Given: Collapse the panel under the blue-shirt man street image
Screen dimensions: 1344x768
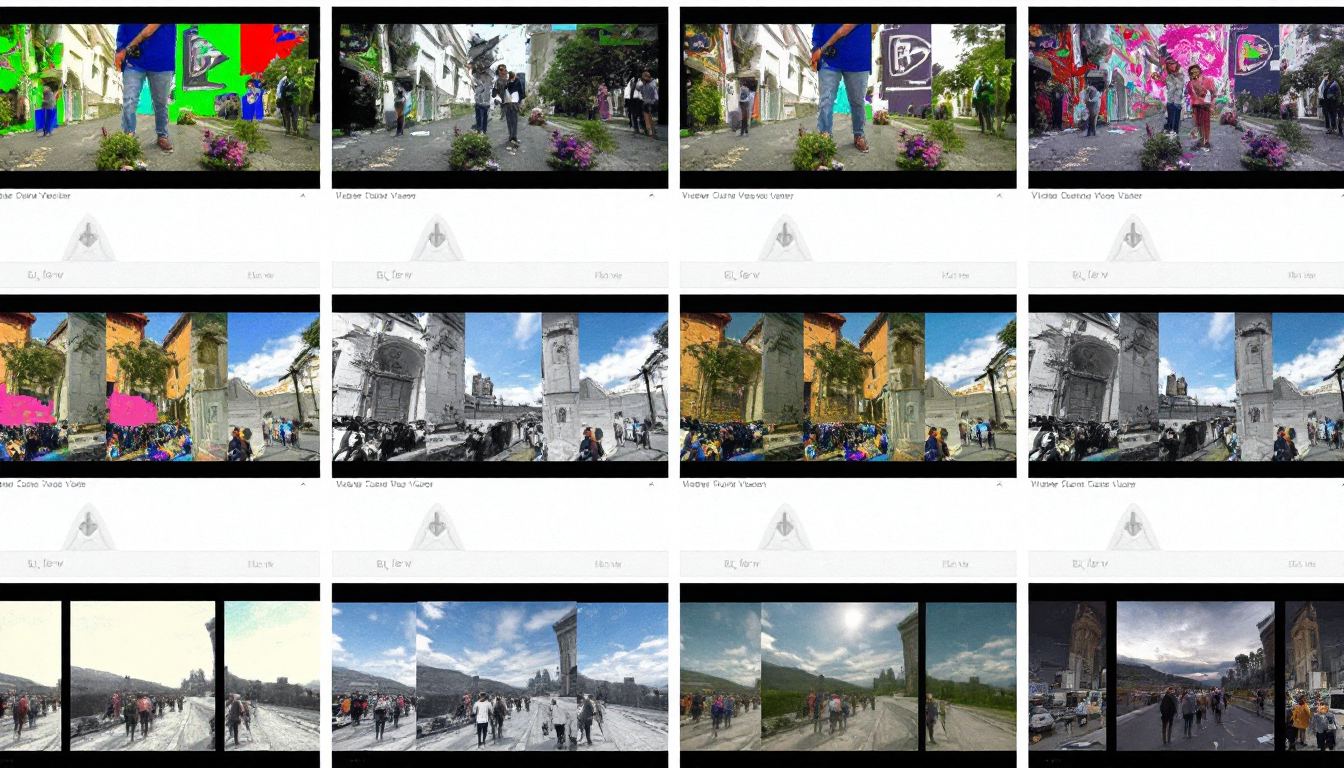Looking at the screenshot, I should click(x=999, y=196).
